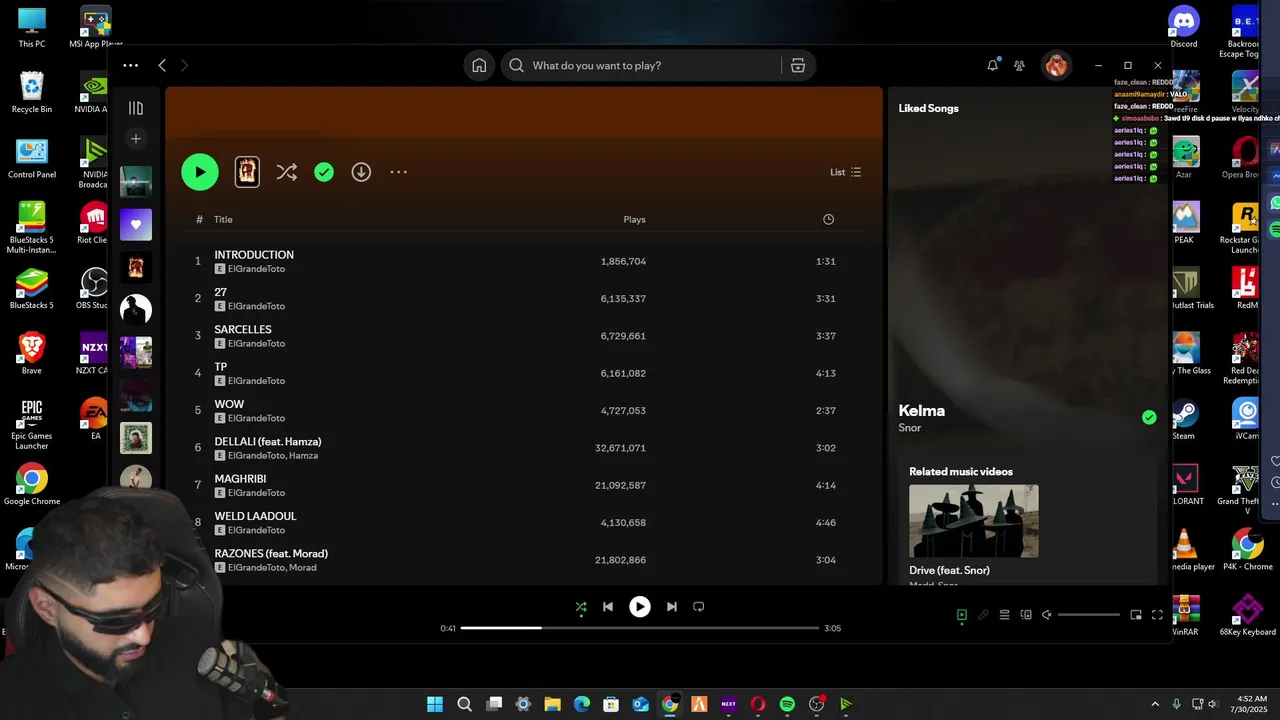Image resolution: width=1280 pixels, height=720 pixels.
Task: Skip to the next track
Action: pos(672,606)
